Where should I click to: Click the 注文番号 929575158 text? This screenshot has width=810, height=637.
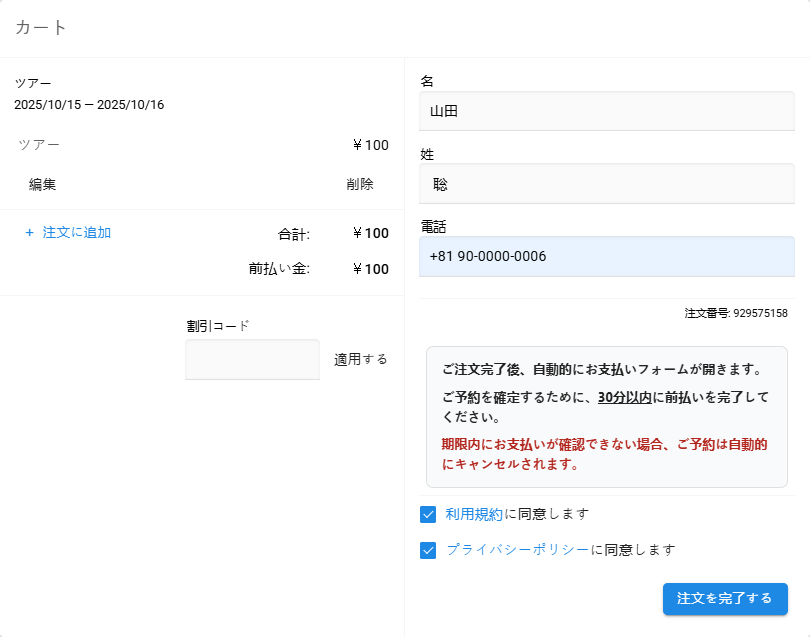pos(736,313)
